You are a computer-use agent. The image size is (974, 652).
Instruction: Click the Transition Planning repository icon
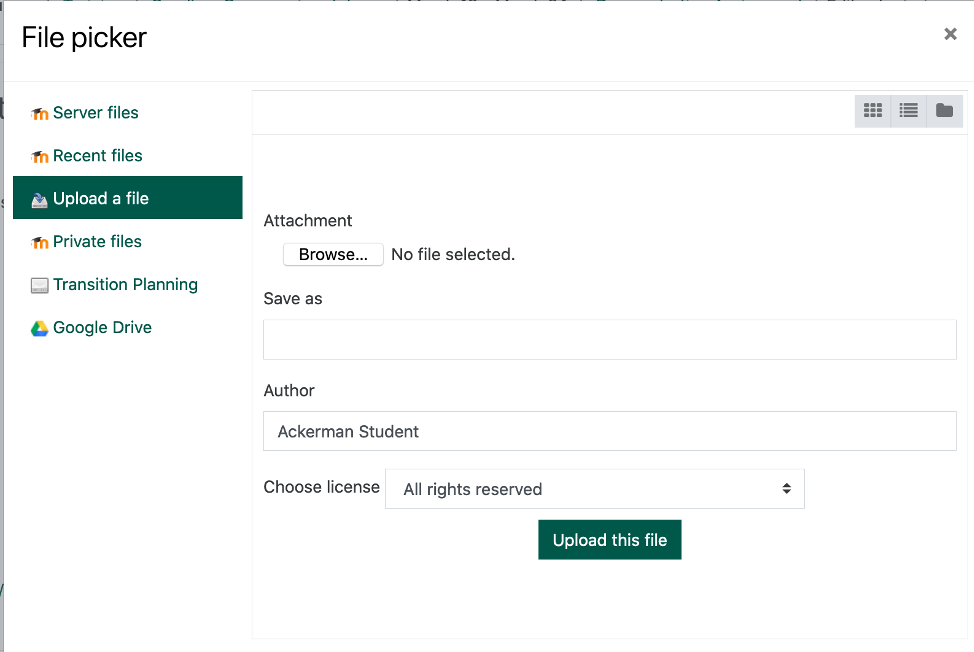pyautogui.click(x=40, y=284)
